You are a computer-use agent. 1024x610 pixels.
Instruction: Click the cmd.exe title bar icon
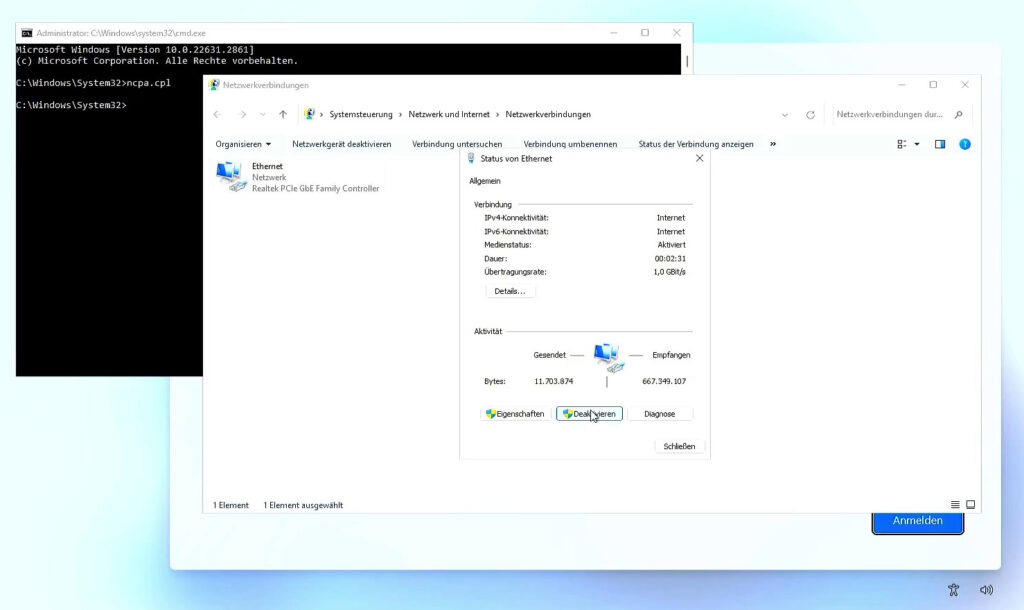27,33
